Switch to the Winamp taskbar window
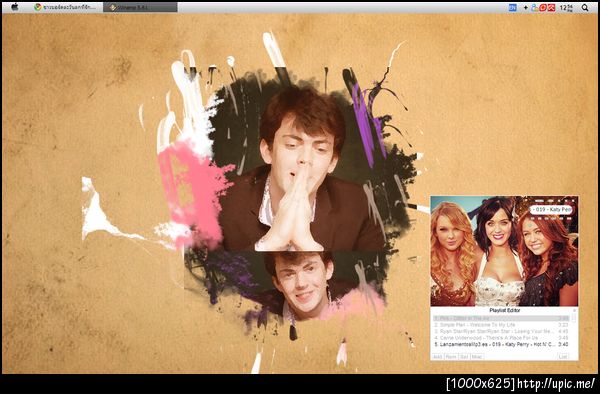 (x=140, y=7)
